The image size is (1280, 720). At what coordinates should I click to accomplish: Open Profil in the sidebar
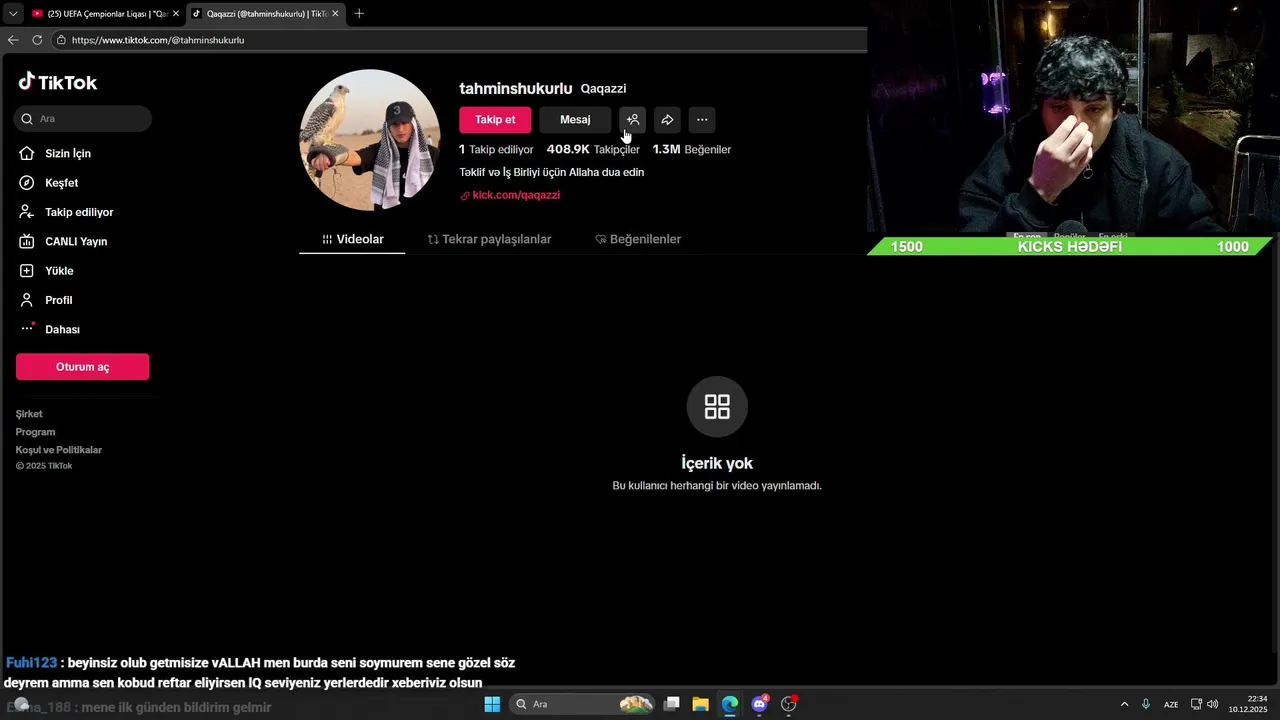point(58,300)
